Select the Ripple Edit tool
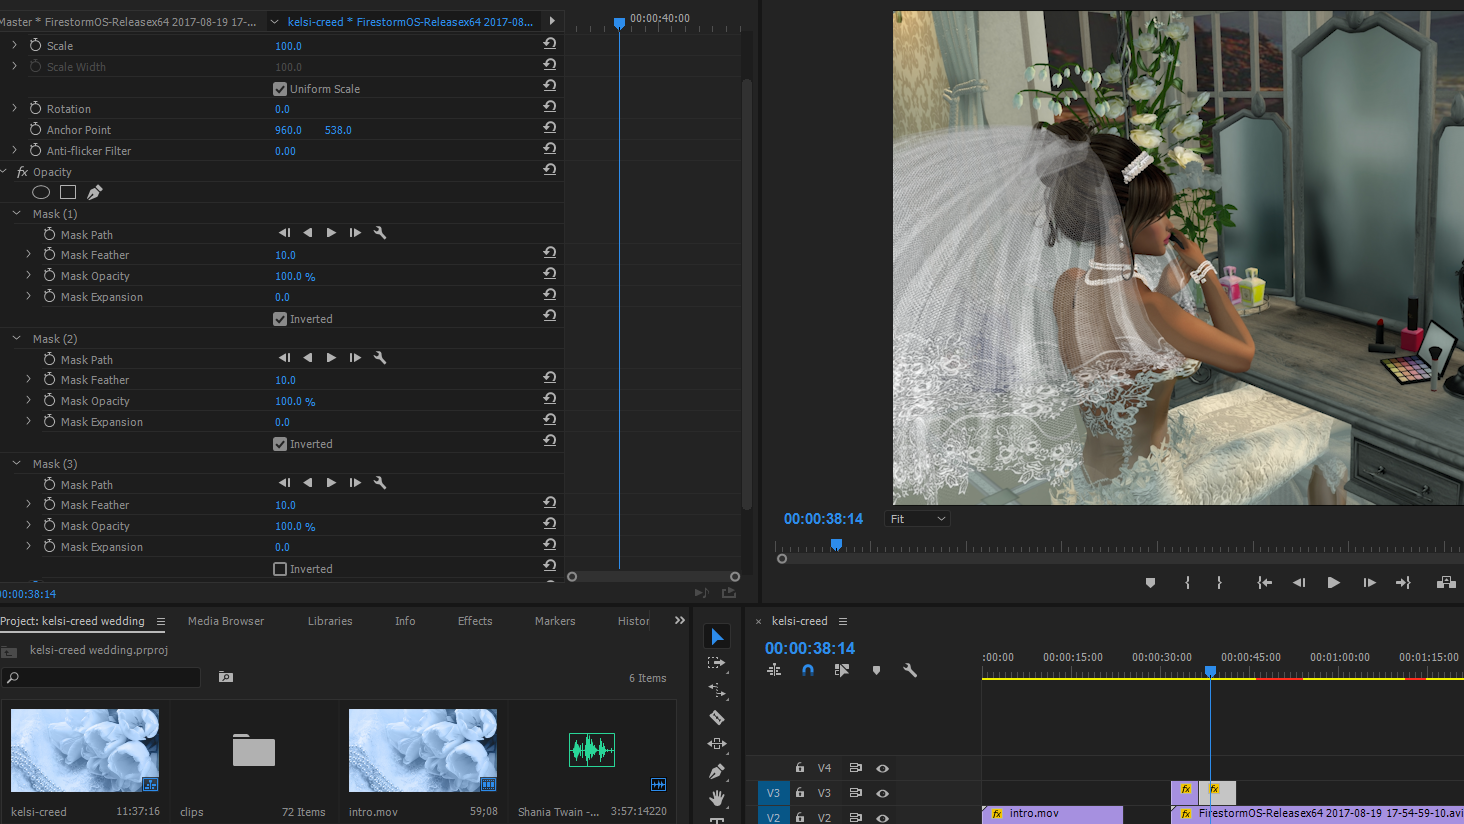The width and height of the screenshot is (1464, 824). click(717, 690)
